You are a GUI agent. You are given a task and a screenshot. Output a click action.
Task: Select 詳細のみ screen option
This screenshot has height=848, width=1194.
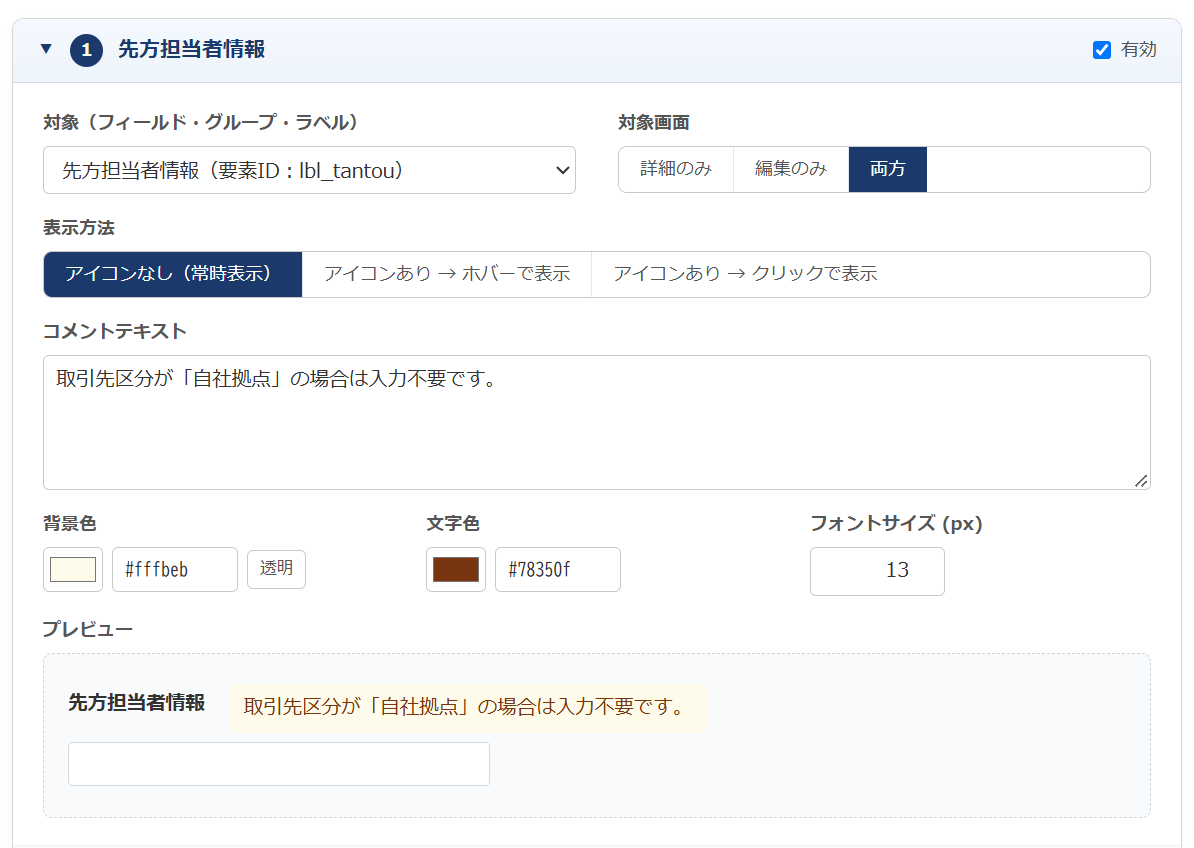point(676,169)
